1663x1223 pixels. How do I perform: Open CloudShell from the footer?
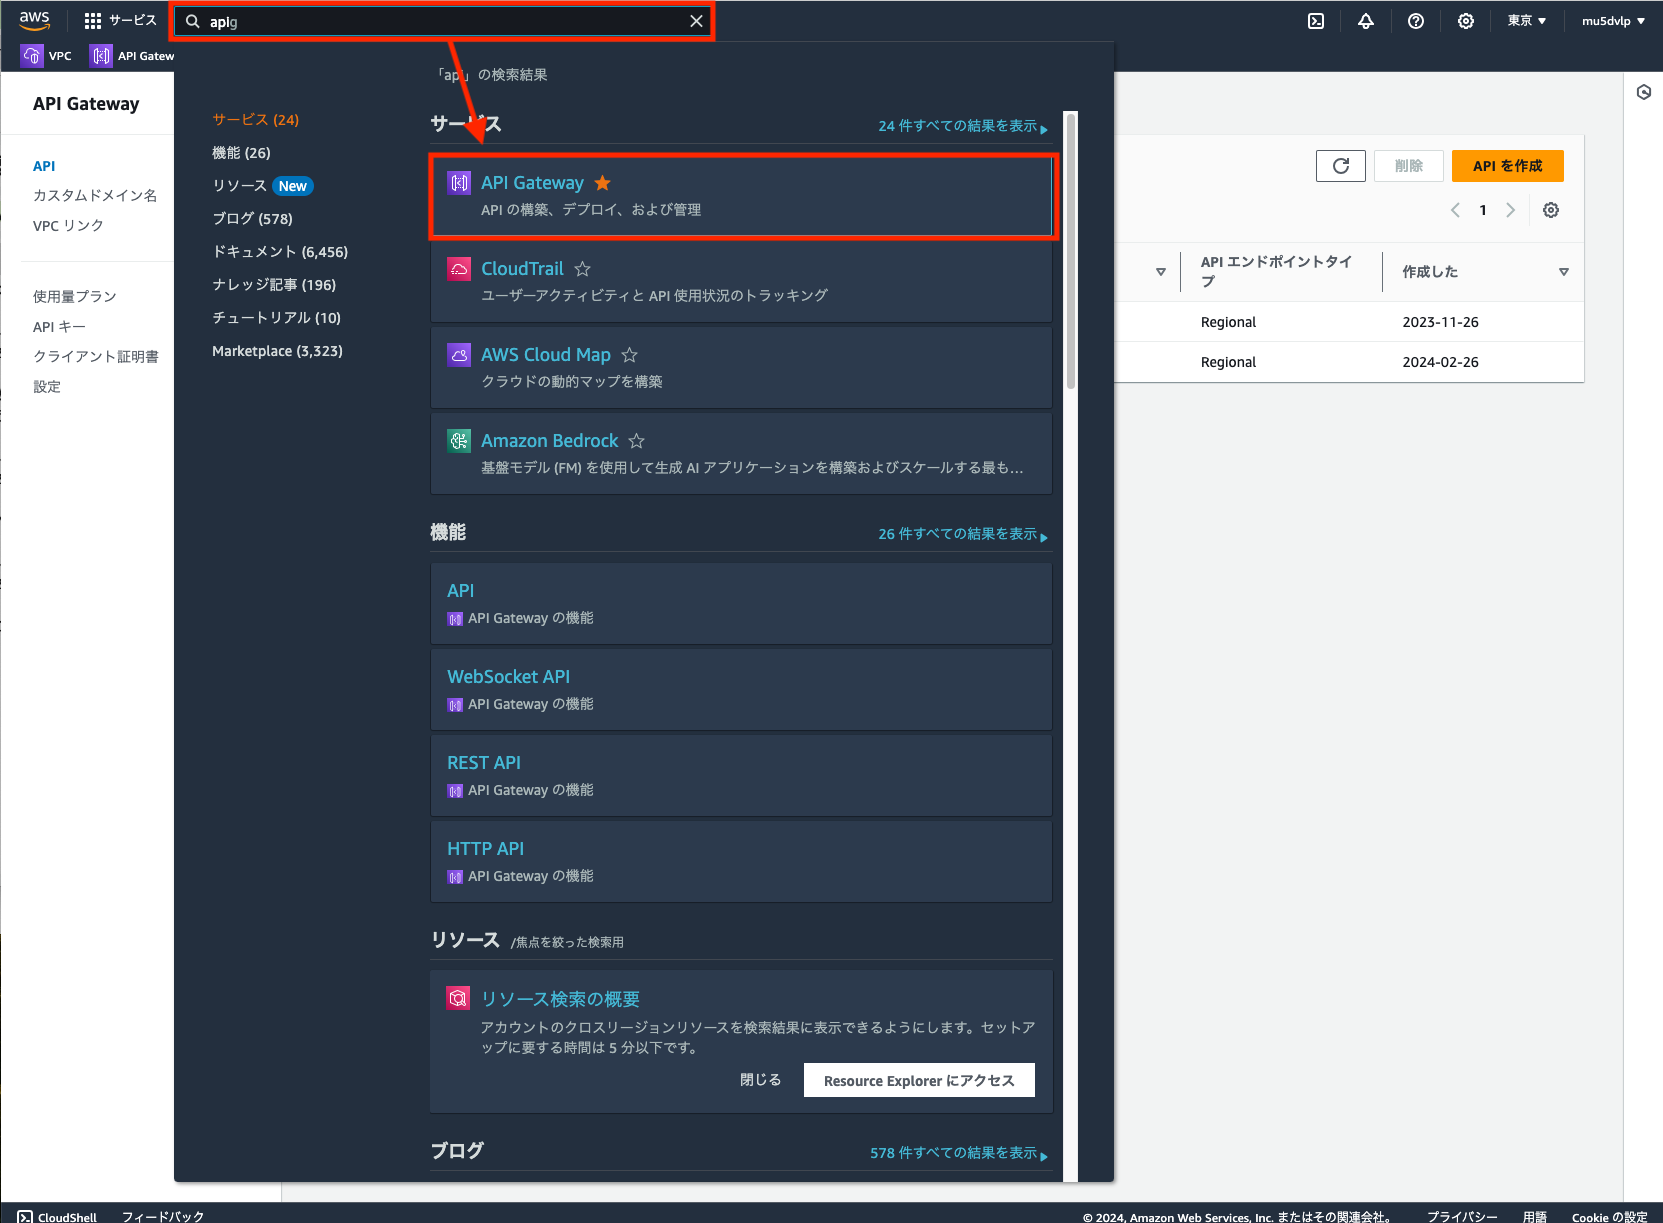pyautogui.click(x=57, y=1216)
